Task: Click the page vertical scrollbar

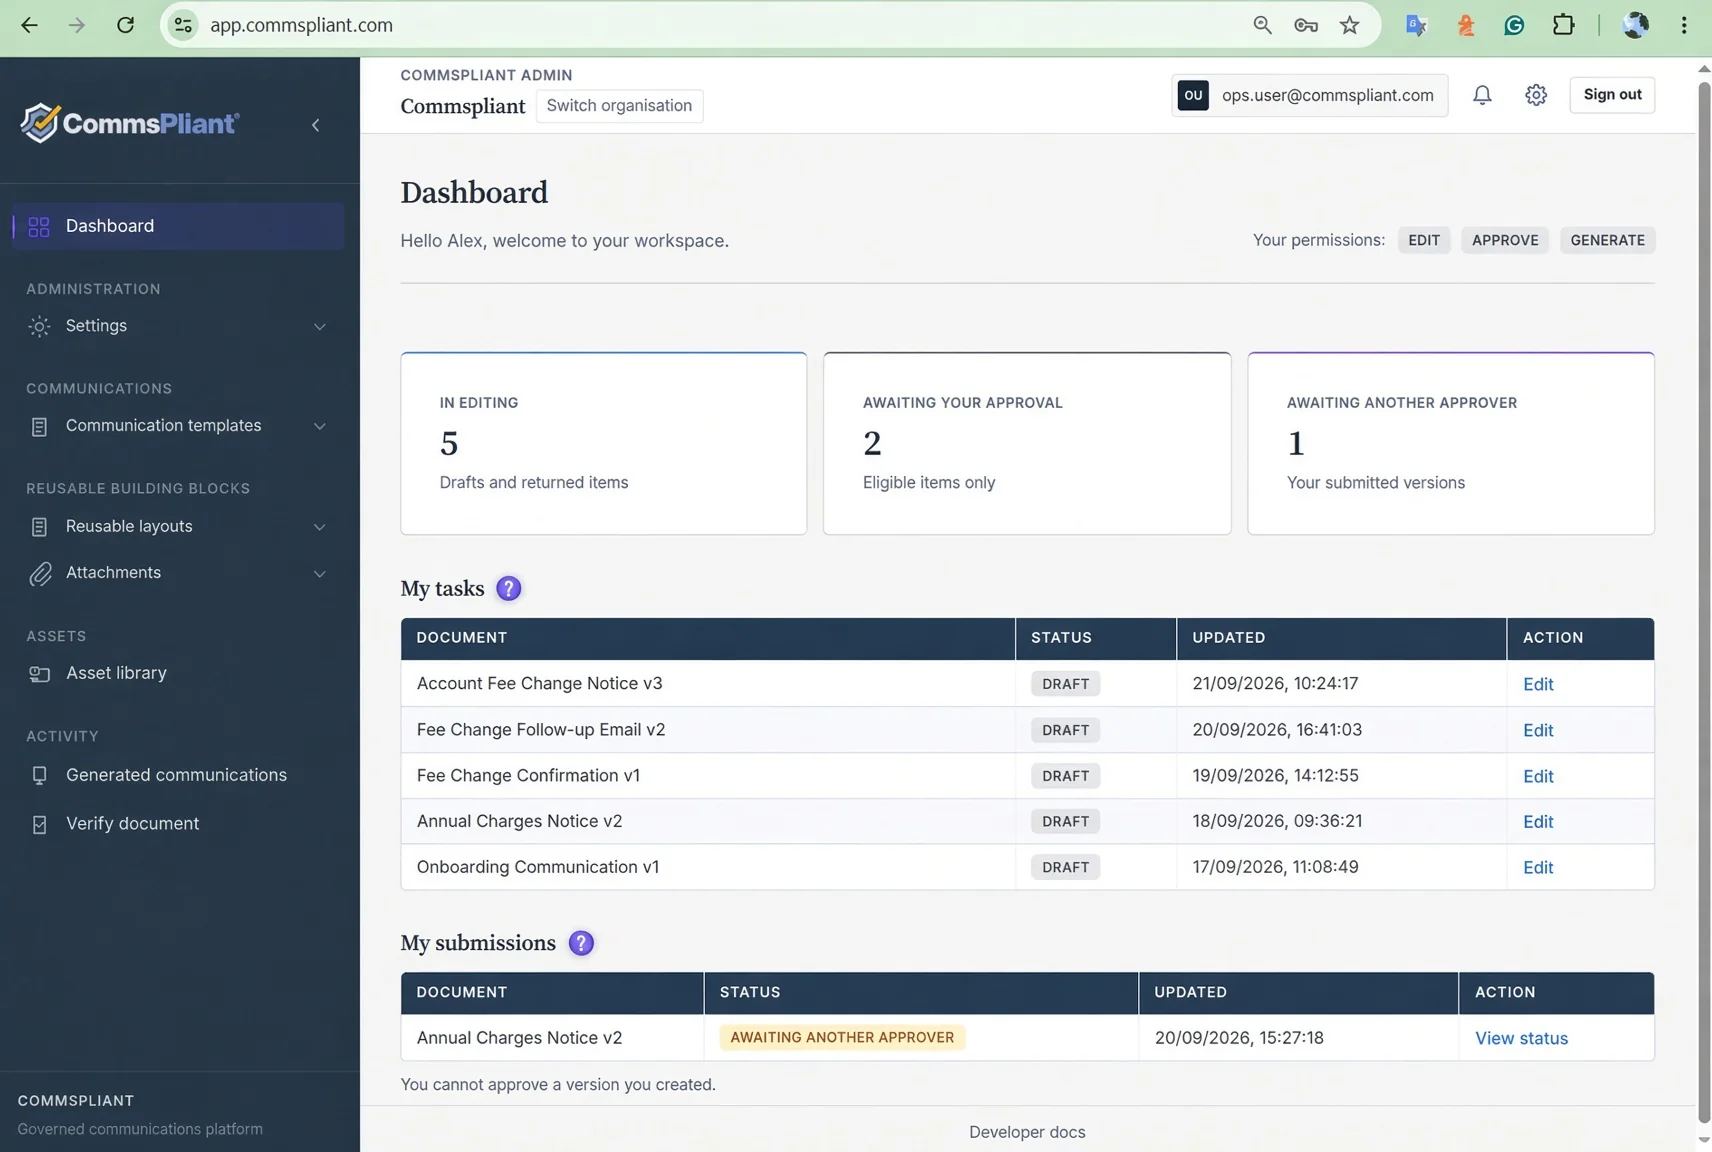Action: pos(1704,600)
